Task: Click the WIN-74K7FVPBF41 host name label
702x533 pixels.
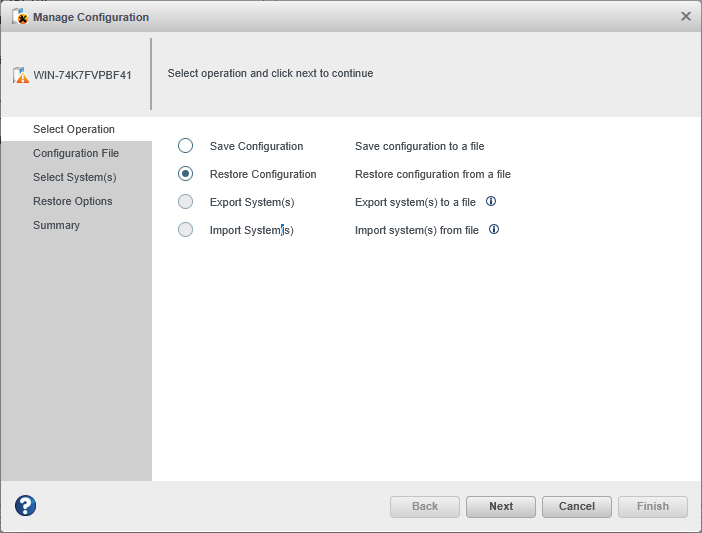Action: [x=83, y=75]
